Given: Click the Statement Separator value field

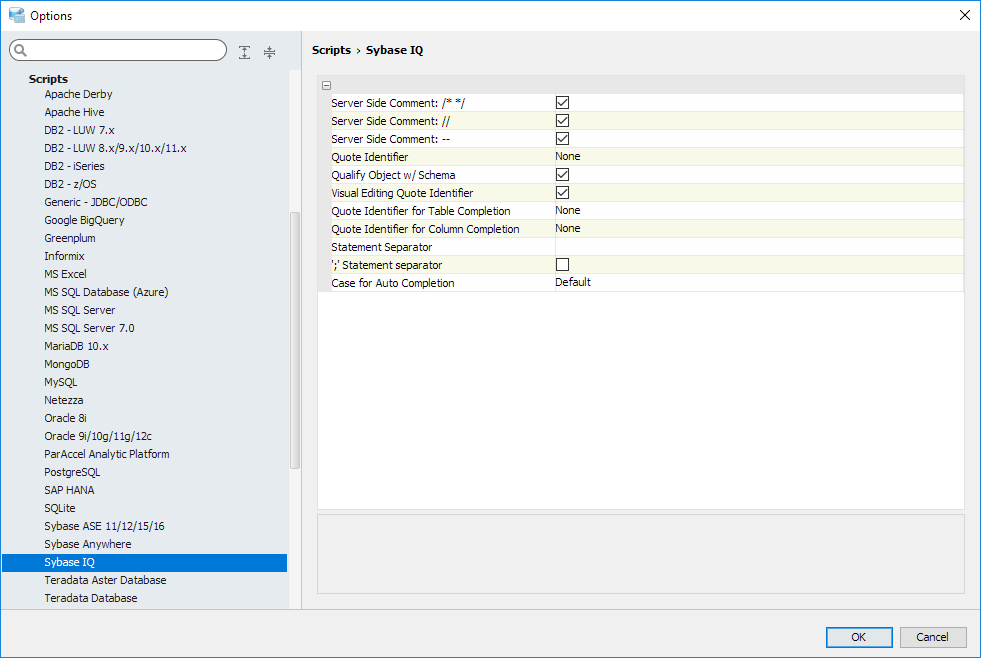Looking at the screenshot, I should (x=758, y=247).
